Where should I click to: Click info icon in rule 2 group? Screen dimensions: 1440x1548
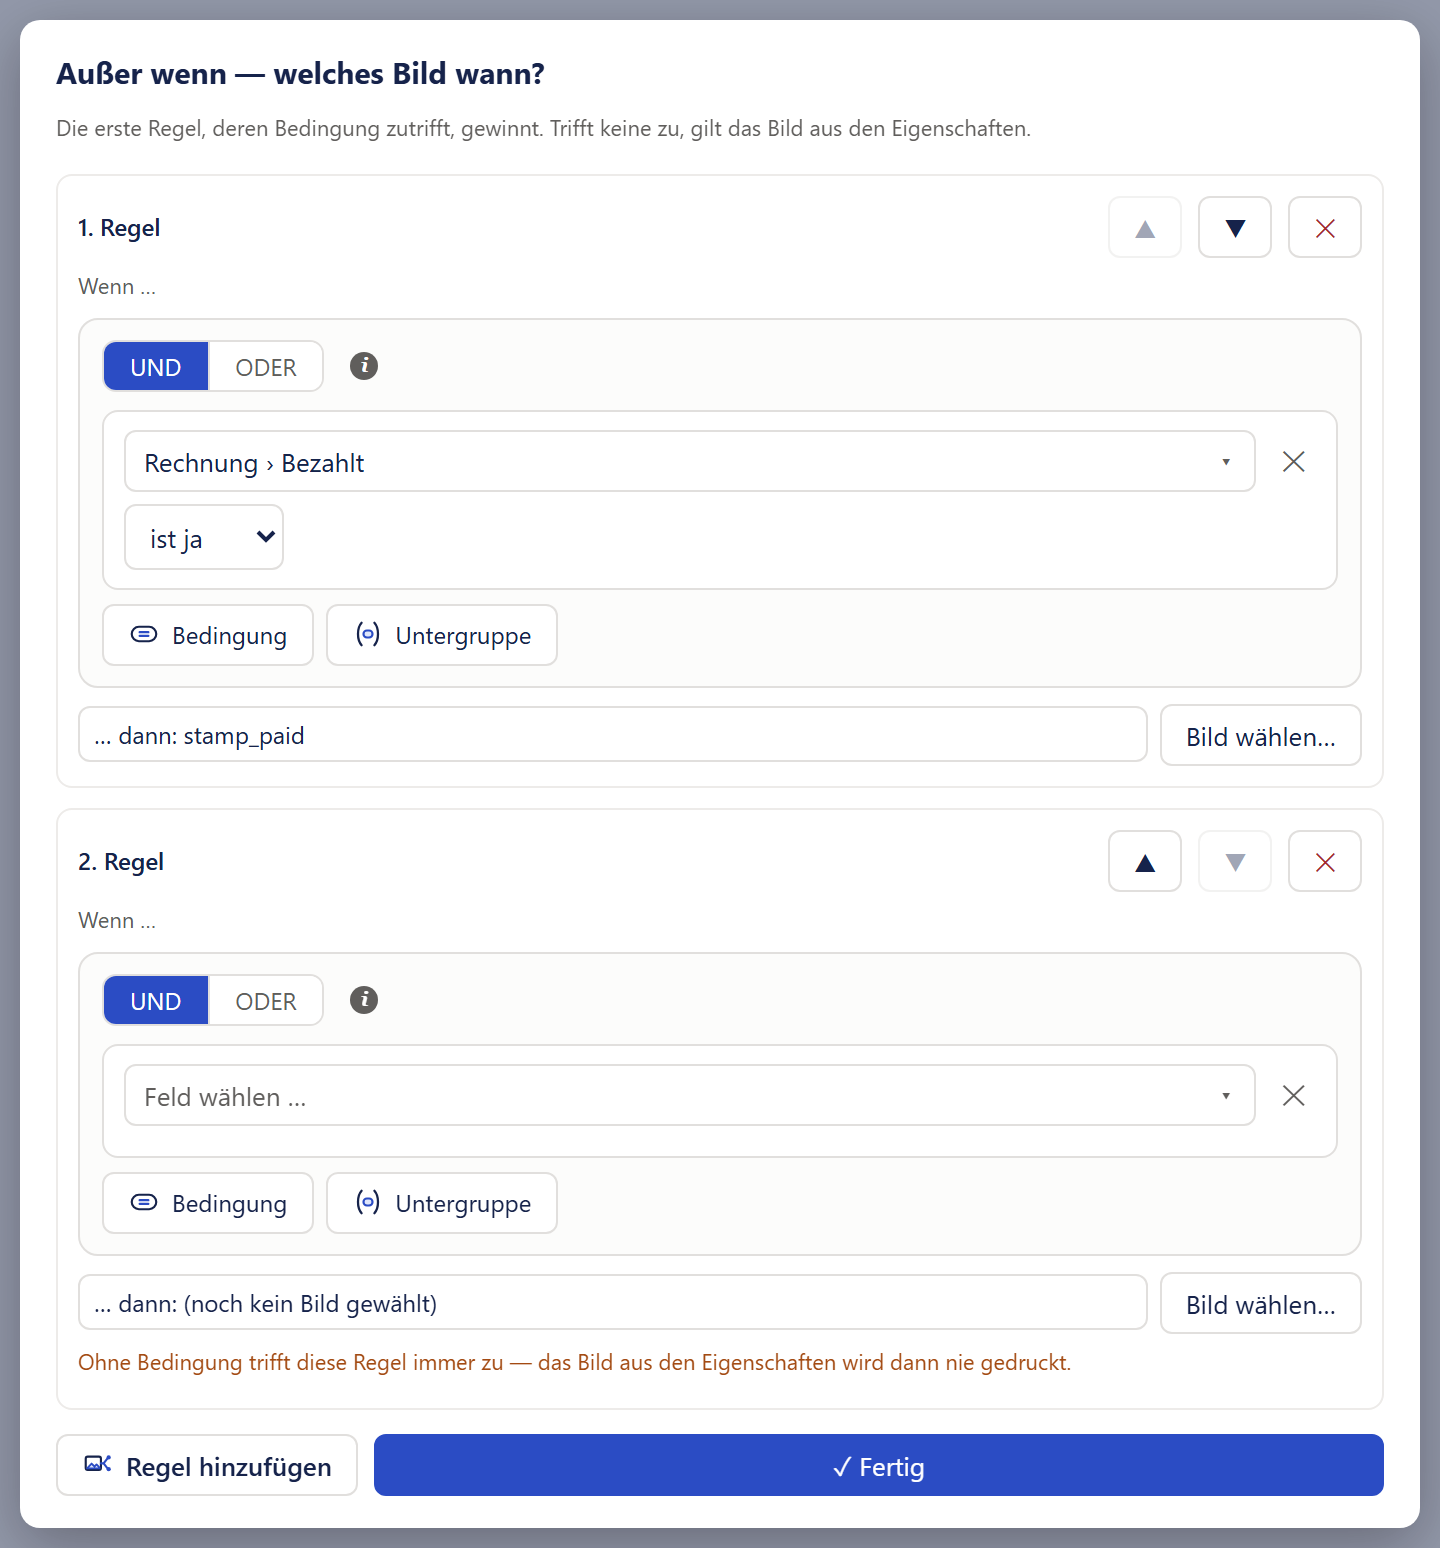(x=364, y=1000)
